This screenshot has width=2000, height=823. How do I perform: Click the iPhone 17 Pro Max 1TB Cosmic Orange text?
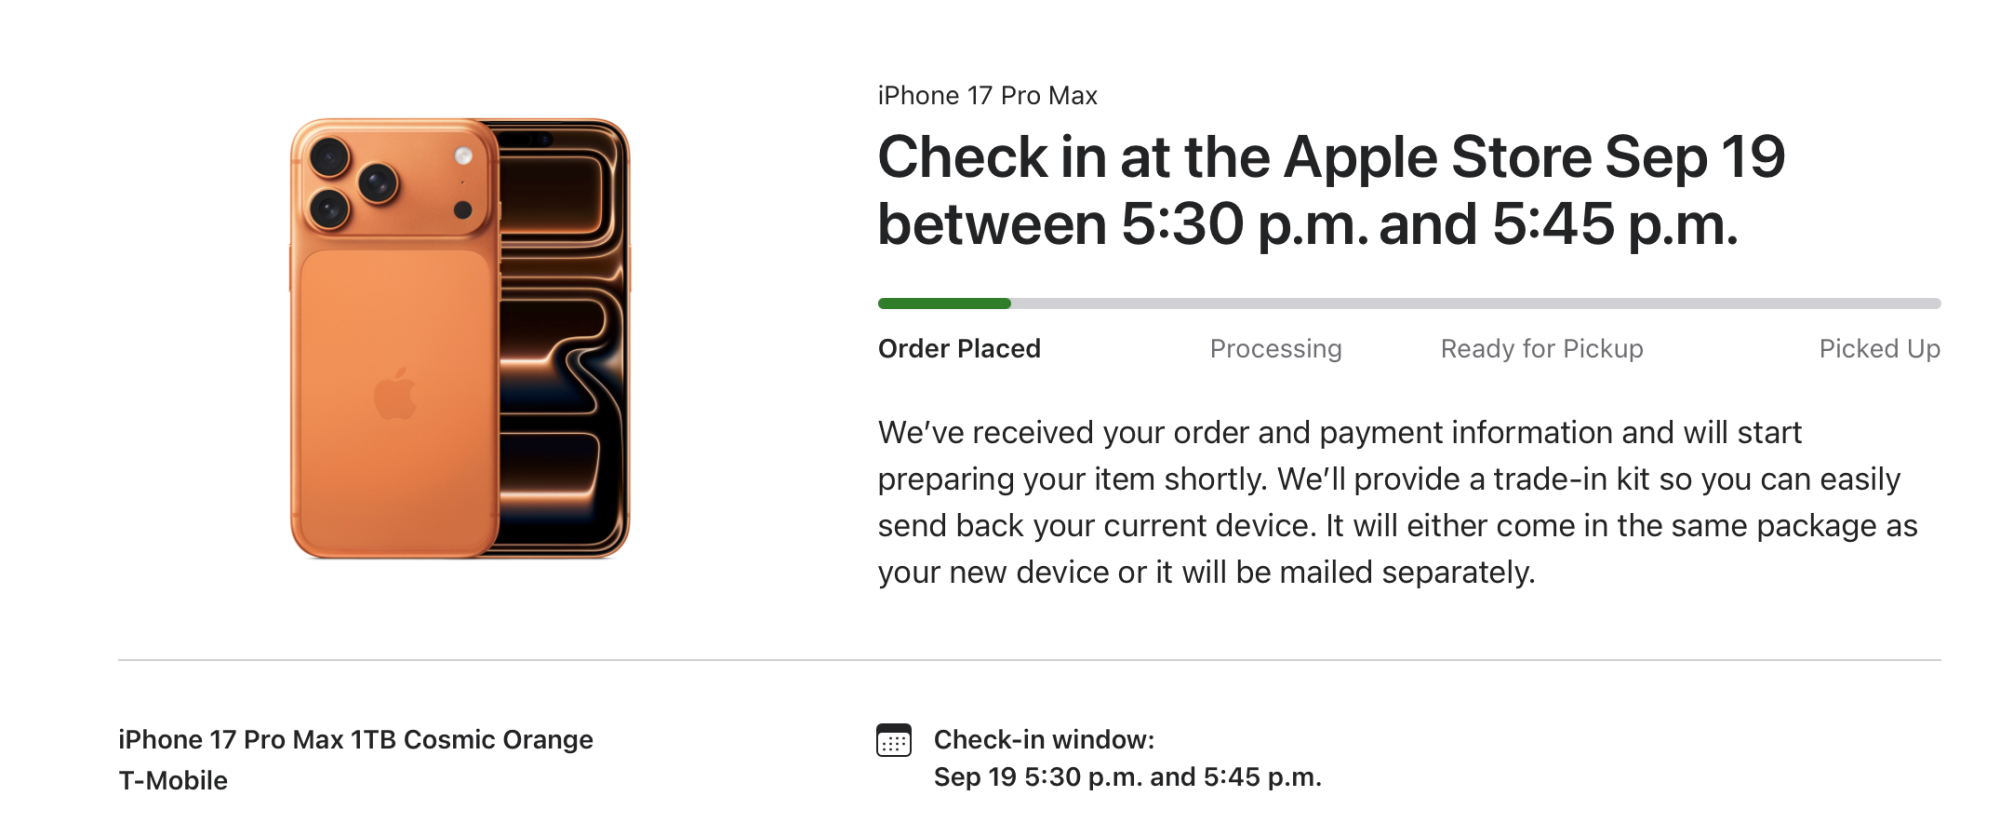coord(354,740)
